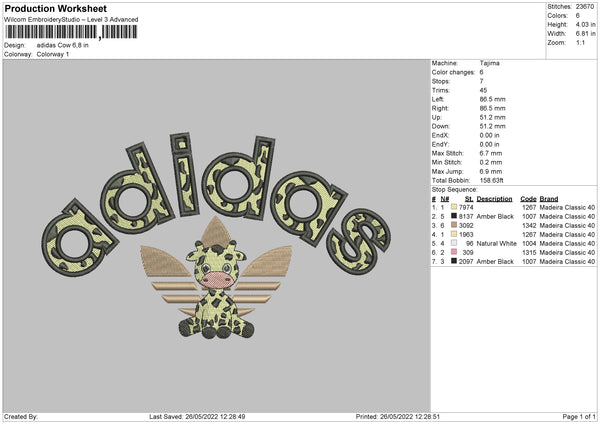Select the Trims value 45

483,90
